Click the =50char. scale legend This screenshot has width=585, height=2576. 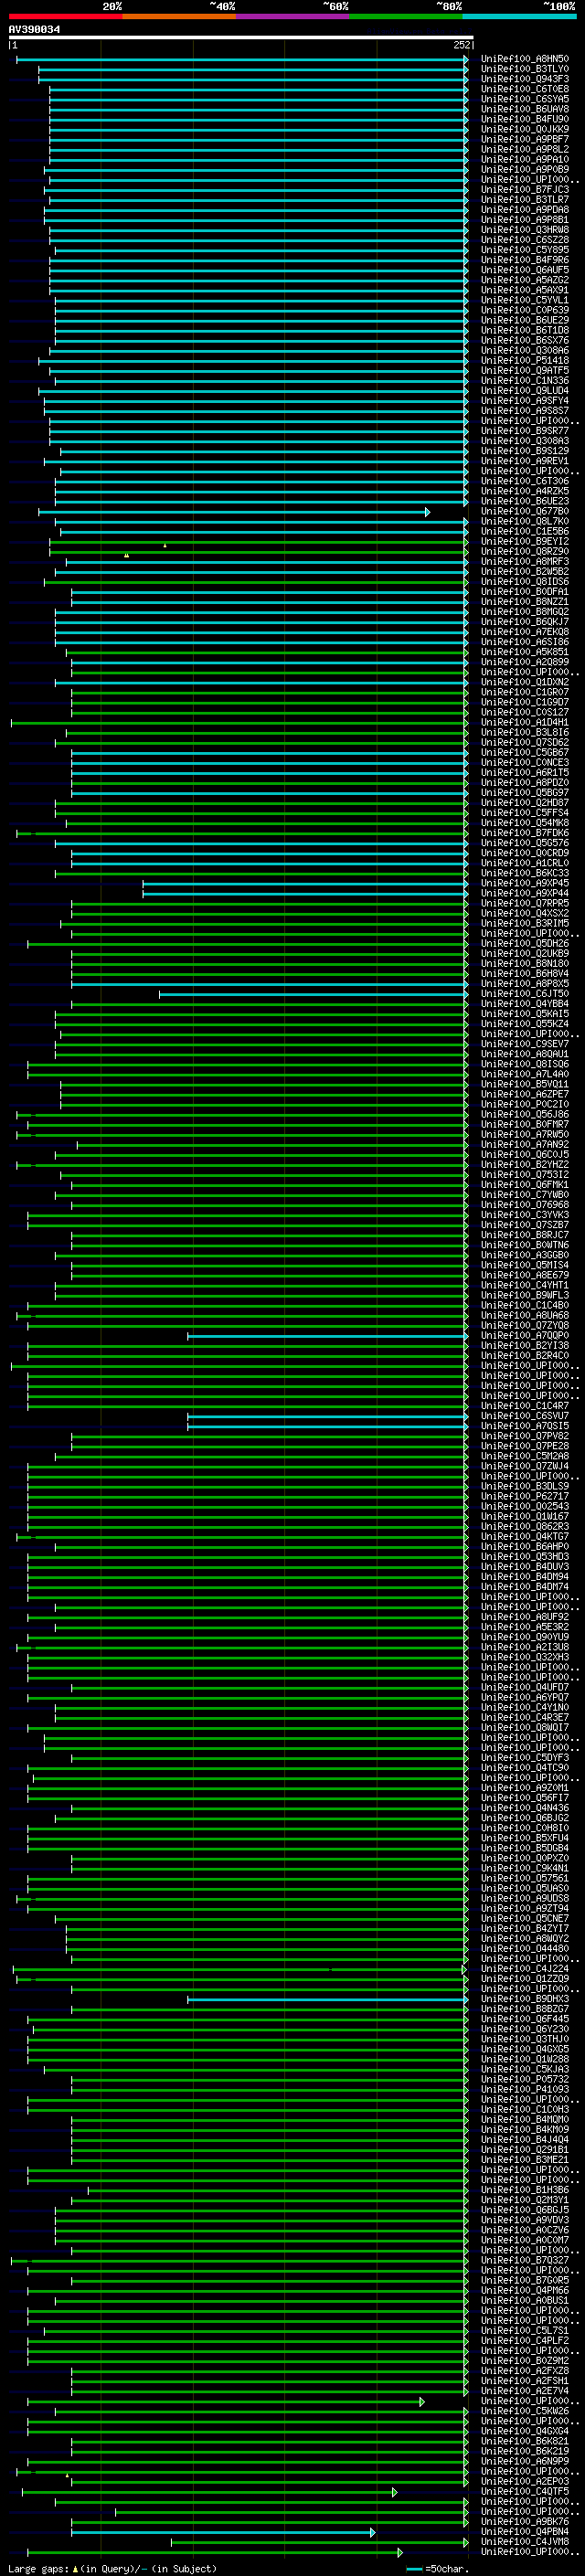438,2569
